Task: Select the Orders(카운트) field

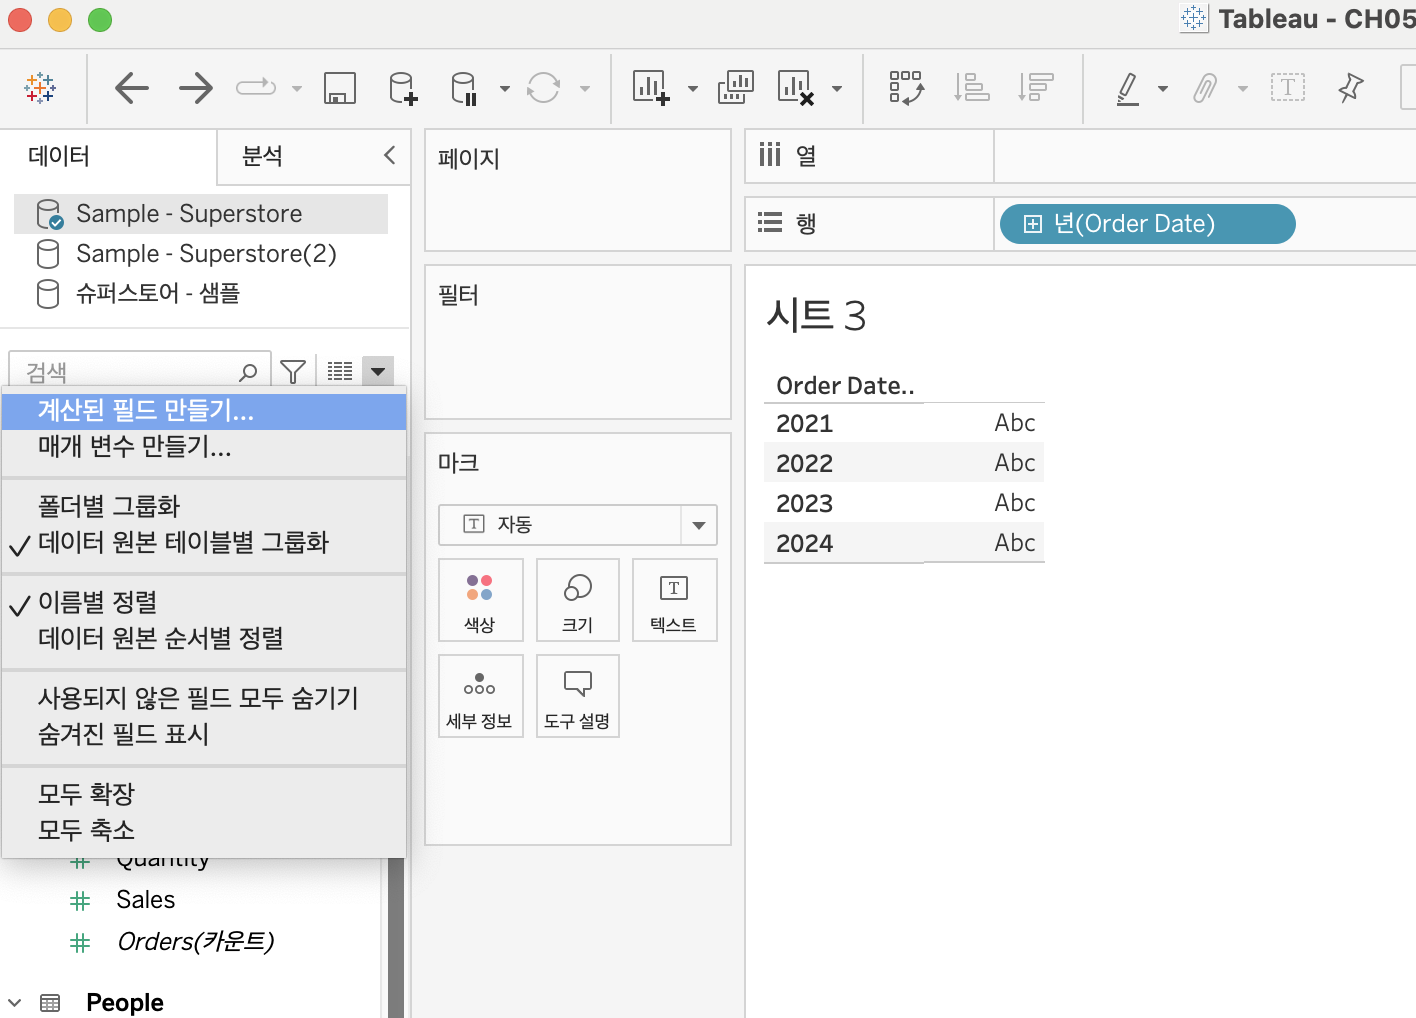Action: point(195,942)
